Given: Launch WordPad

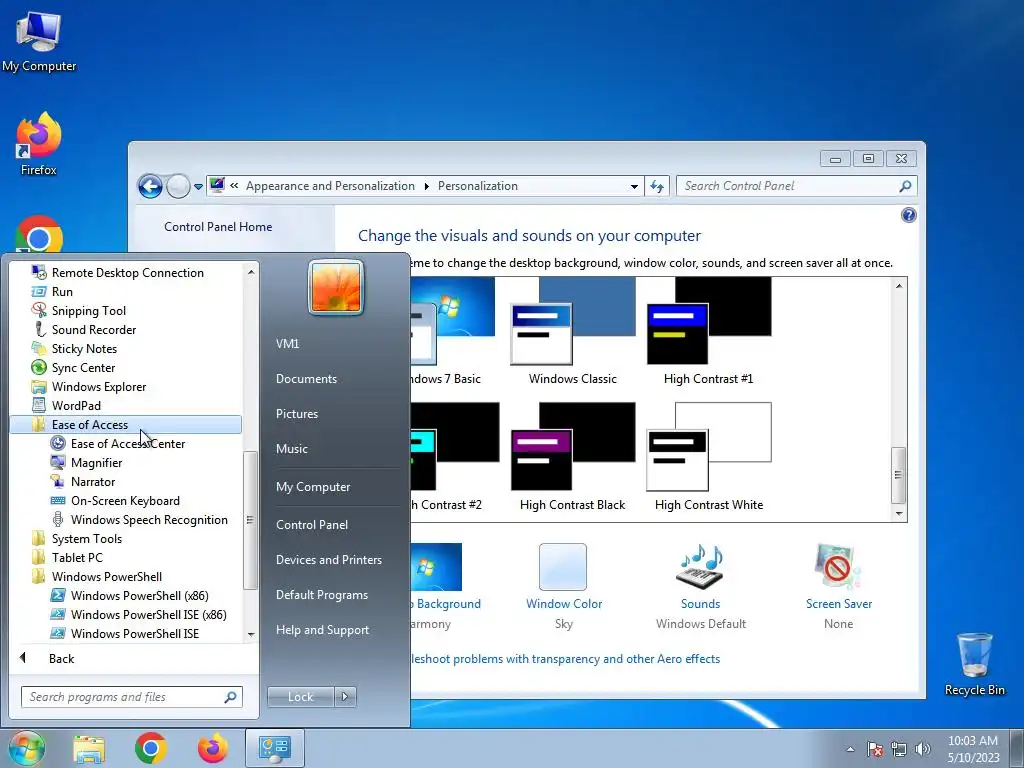Looking at the screenshot, I should (x=66, y=405).
